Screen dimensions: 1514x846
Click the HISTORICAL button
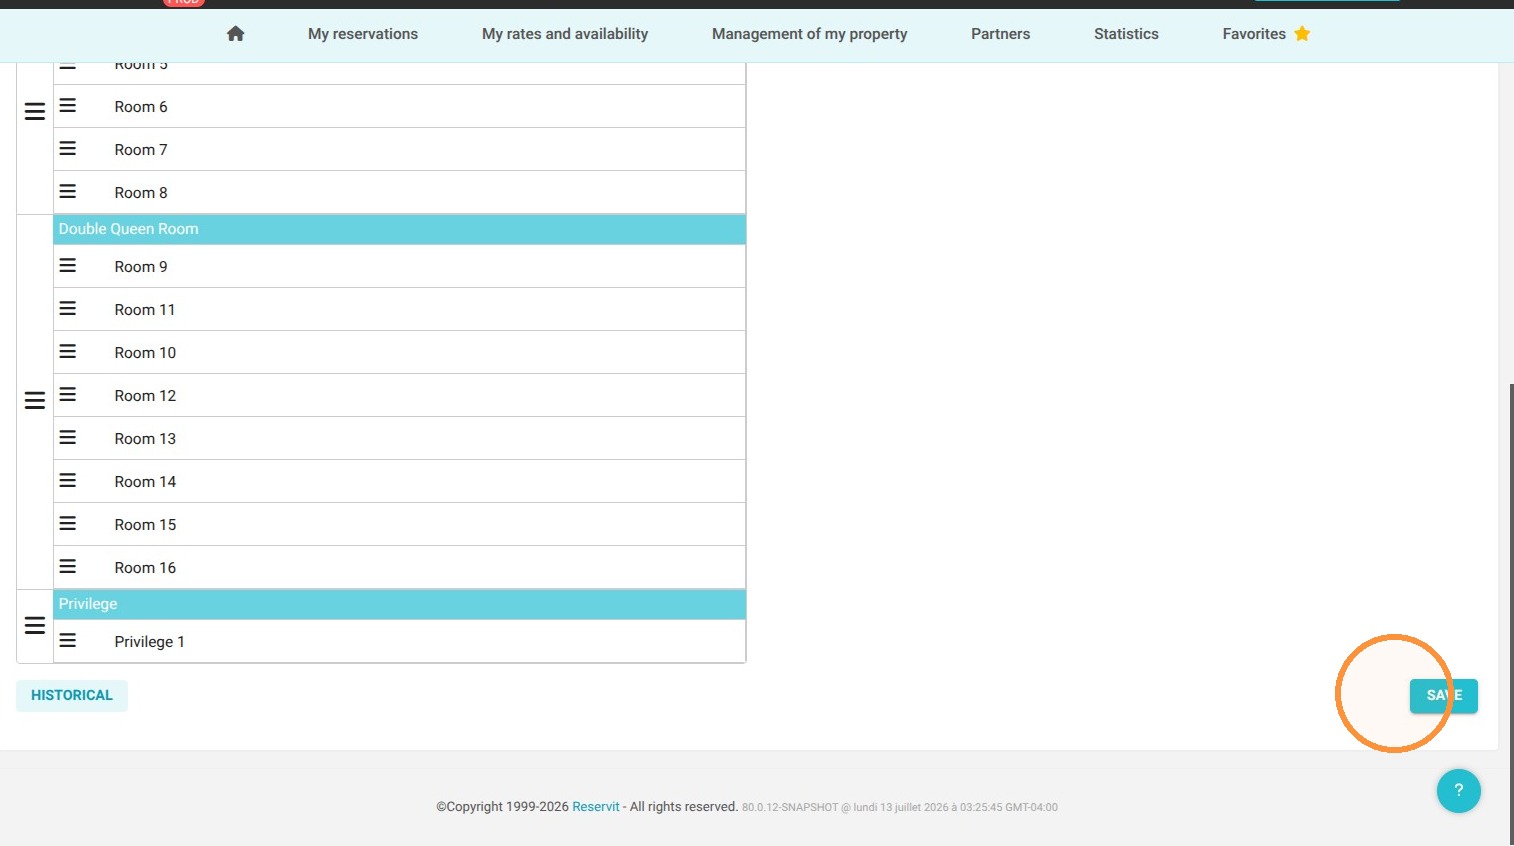coord(72,695)
